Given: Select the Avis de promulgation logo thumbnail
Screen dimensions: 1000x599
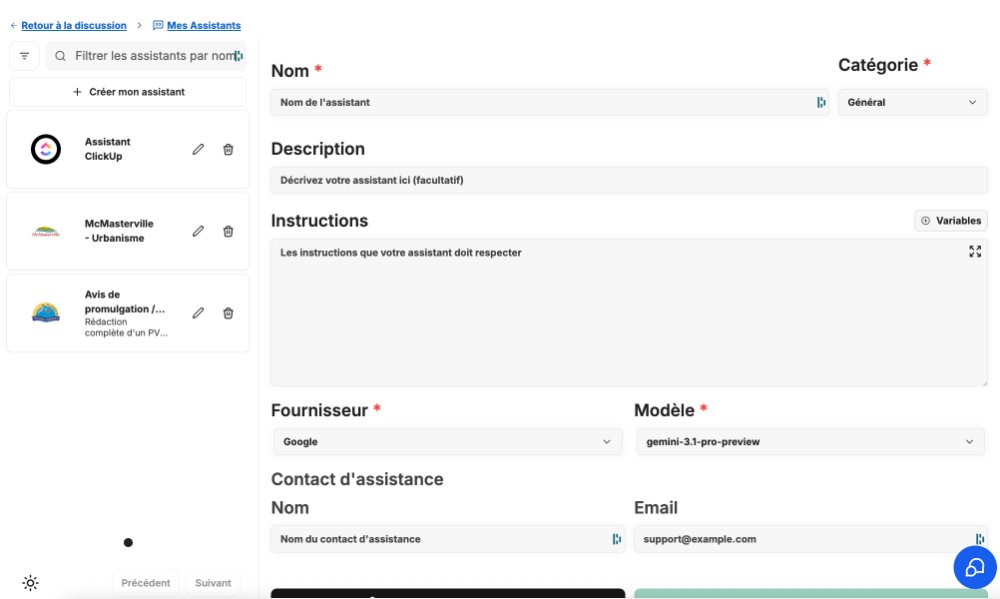Looking at the screenshot, I should pos(46,313).
